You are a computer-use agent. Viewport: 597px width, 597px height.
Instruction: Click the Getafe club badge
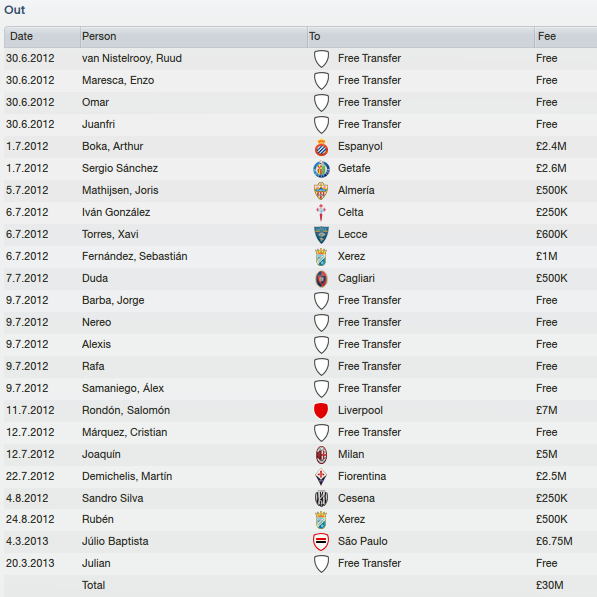(x=321, y=169)
